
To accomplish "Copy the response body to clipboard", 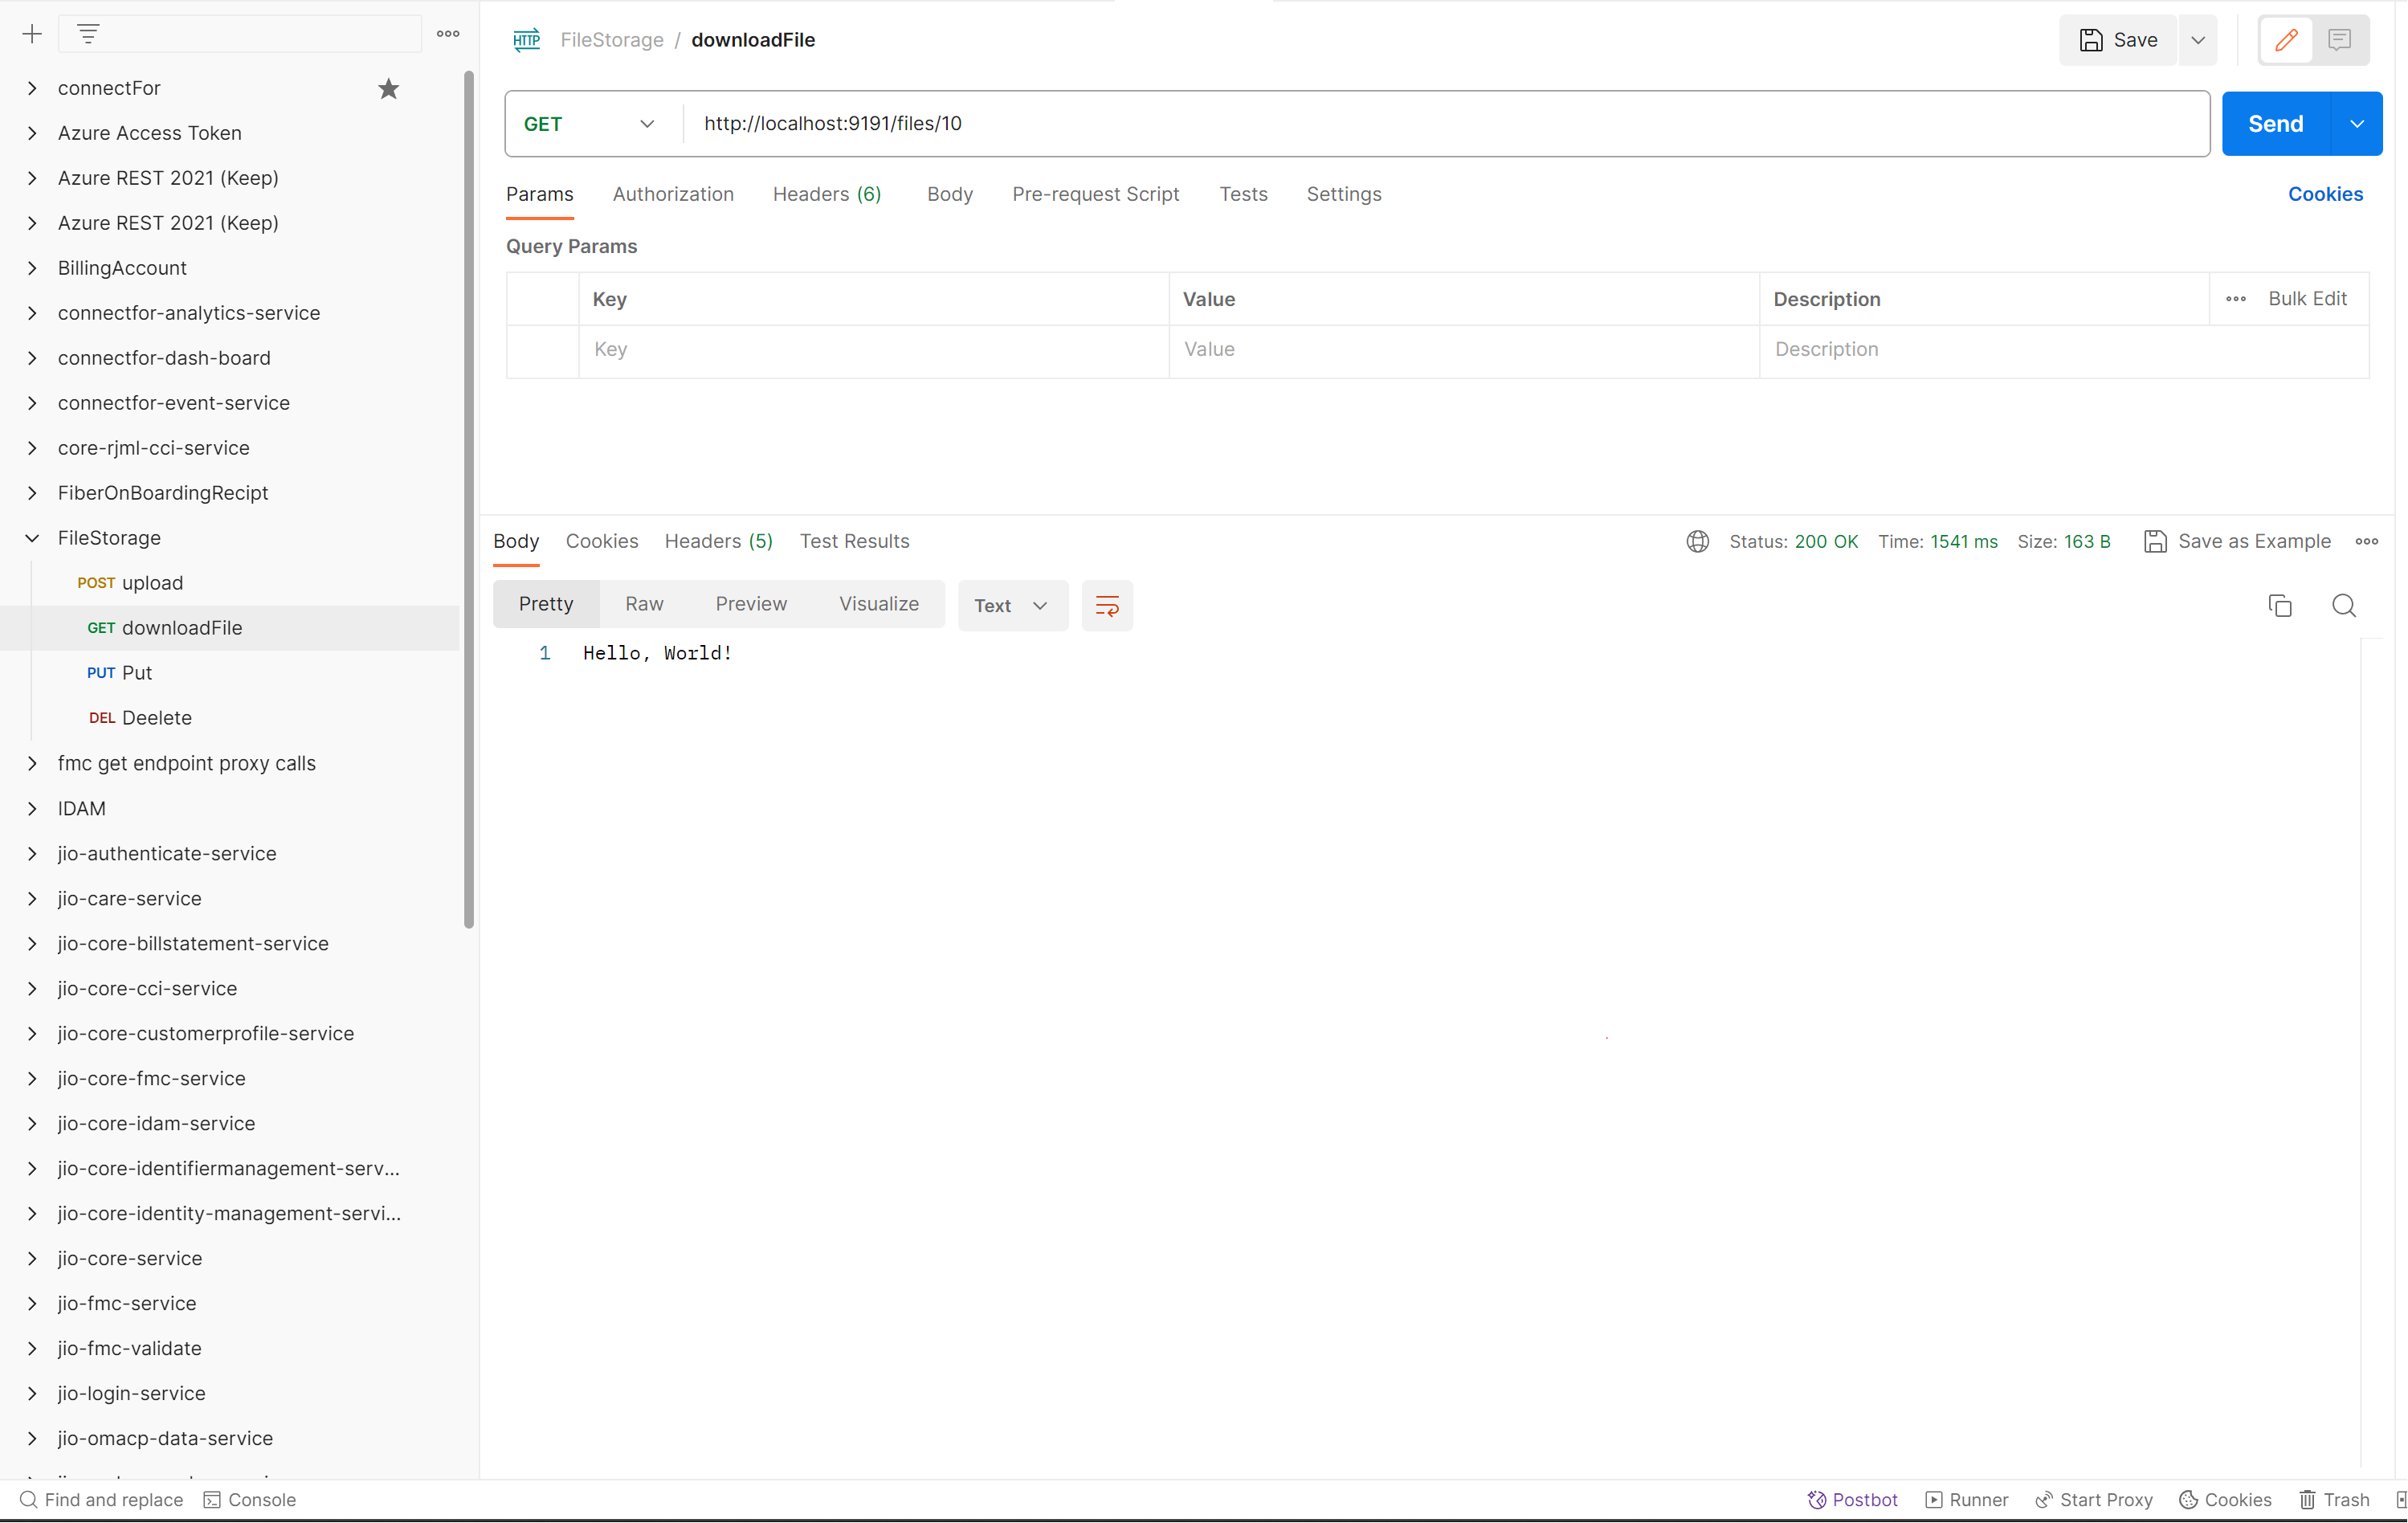I will pyautogui.click(x=2280, y=605).
